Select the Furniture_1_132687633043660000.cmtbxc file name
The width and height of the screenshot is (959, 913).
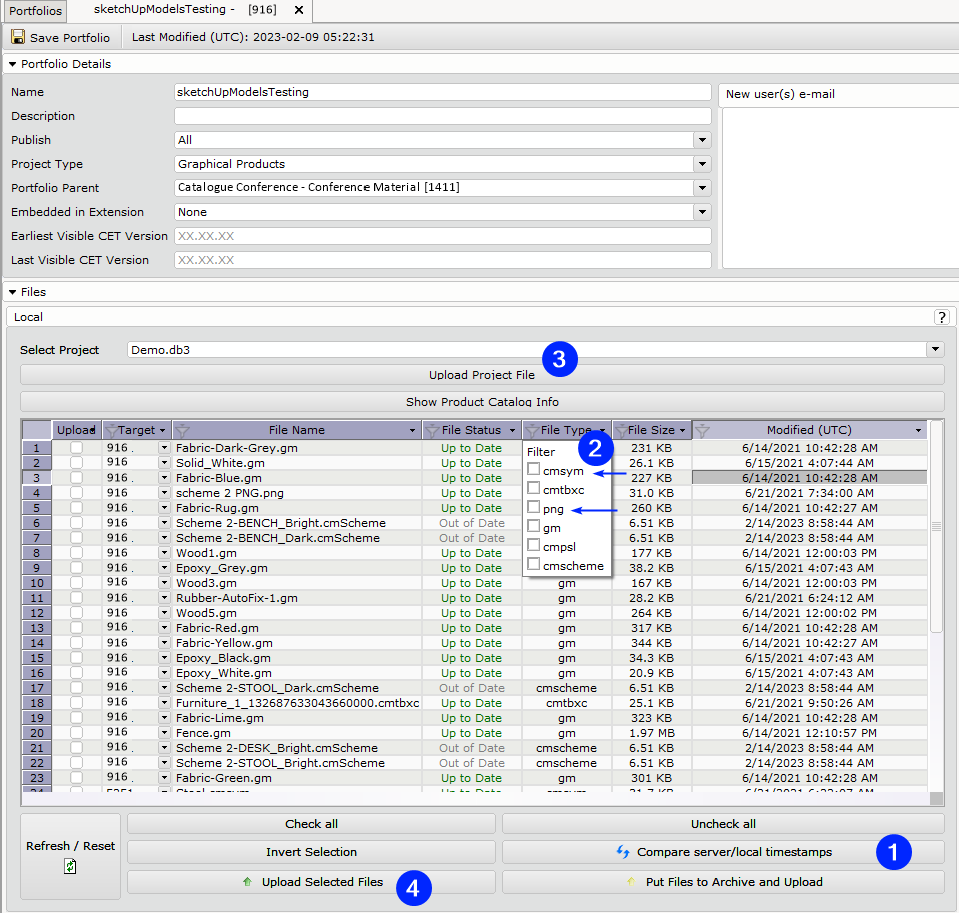click(x=297, y=703)
